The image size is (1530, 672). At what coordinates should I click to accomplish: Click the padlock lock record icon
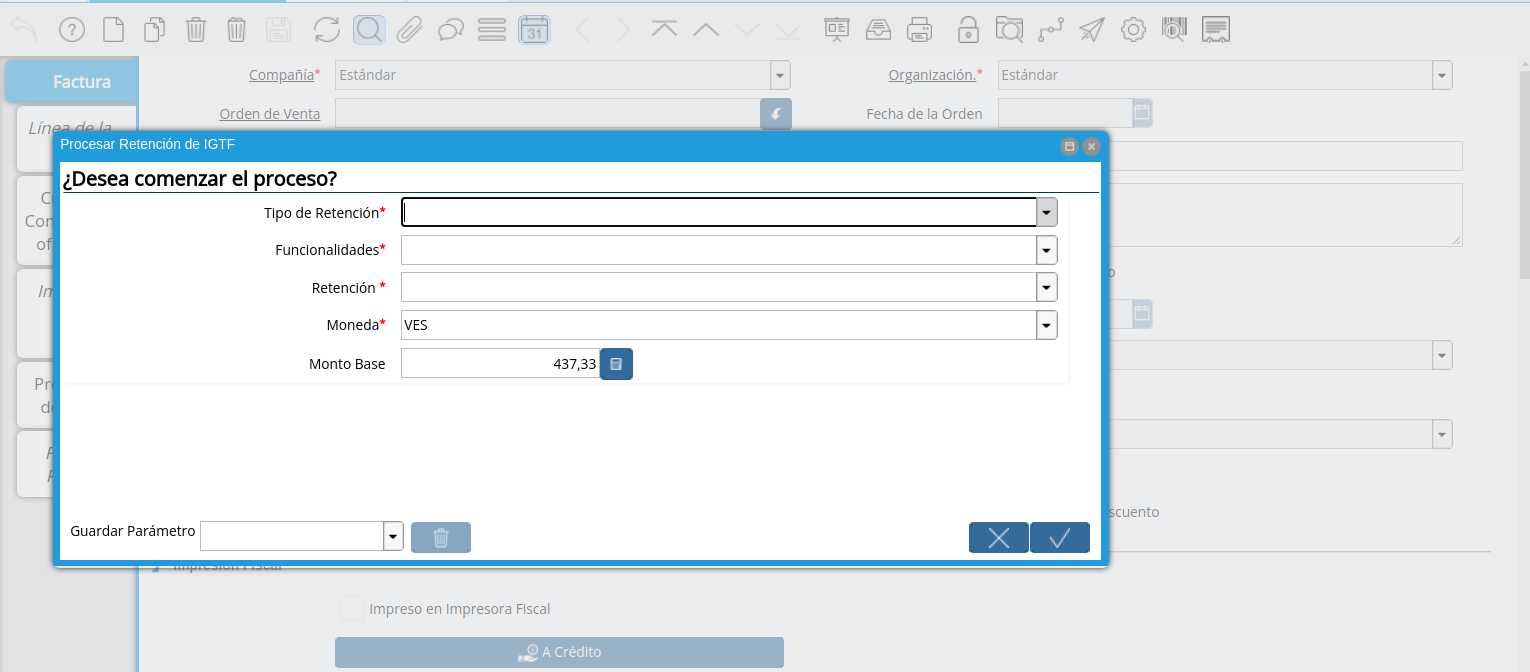tap(967, 30)
